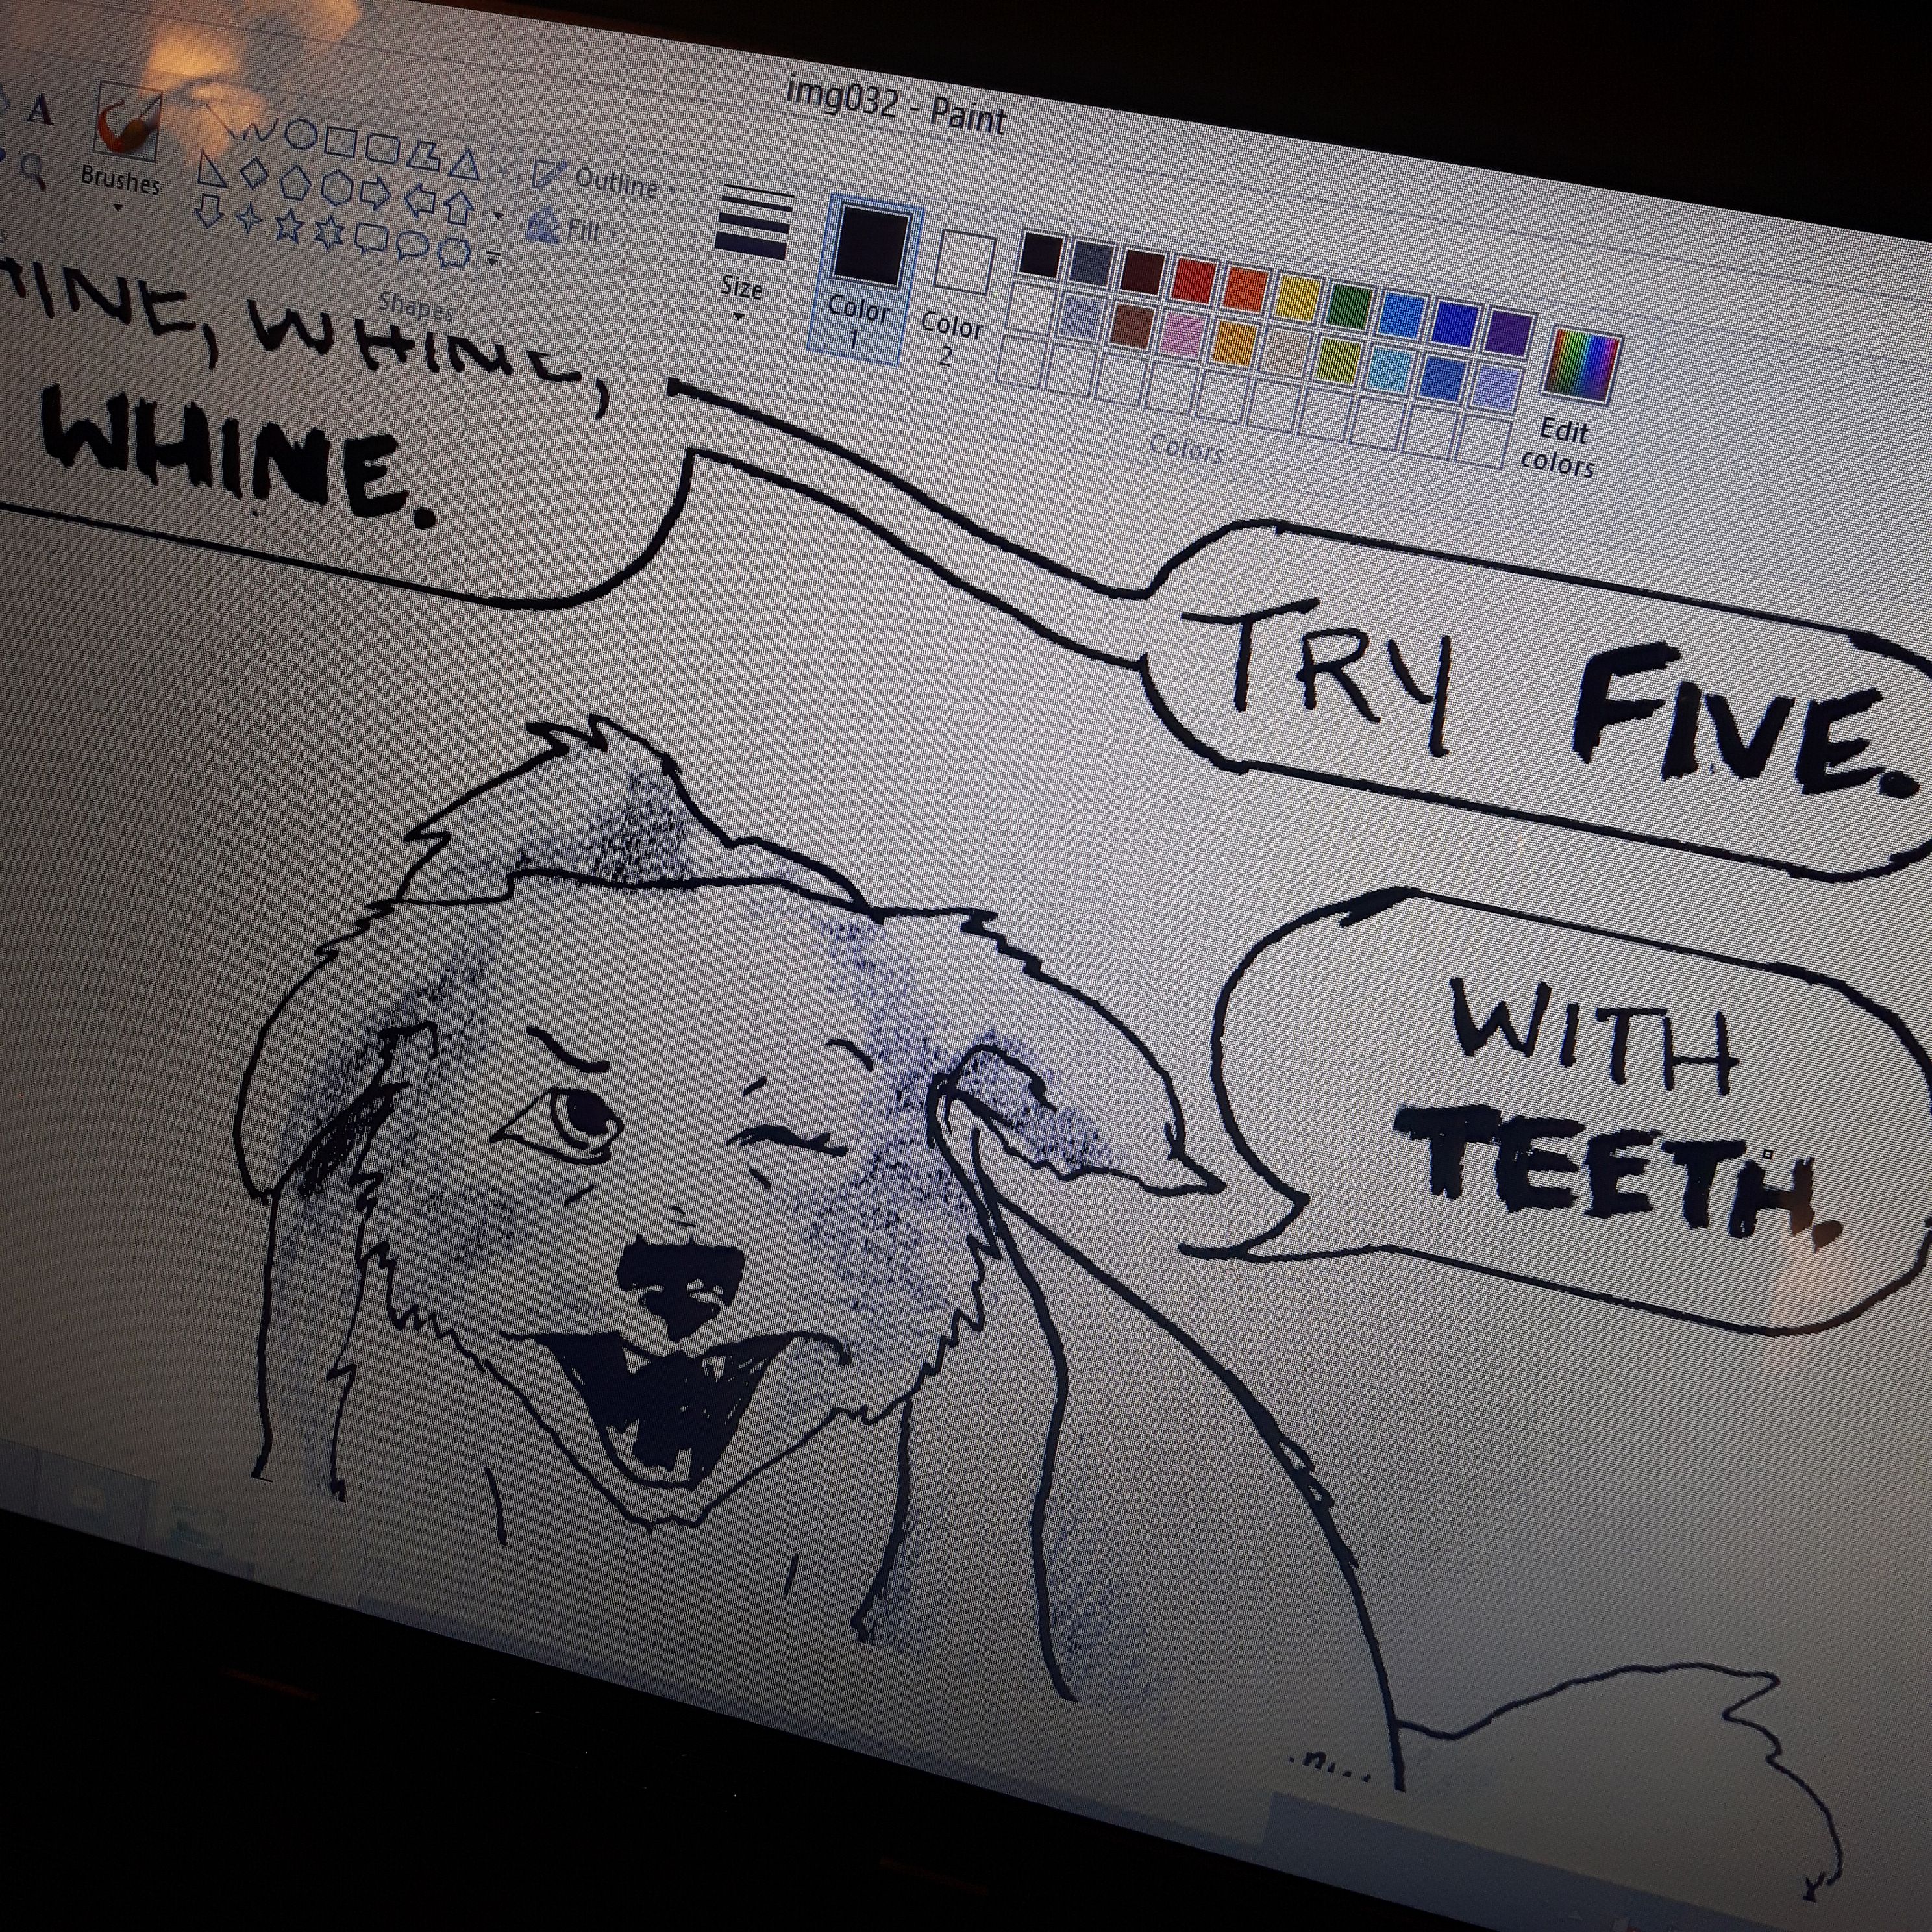Select the Right arrow shape
This screenshot has width=1932, height=1932.
tap(375, 194)
